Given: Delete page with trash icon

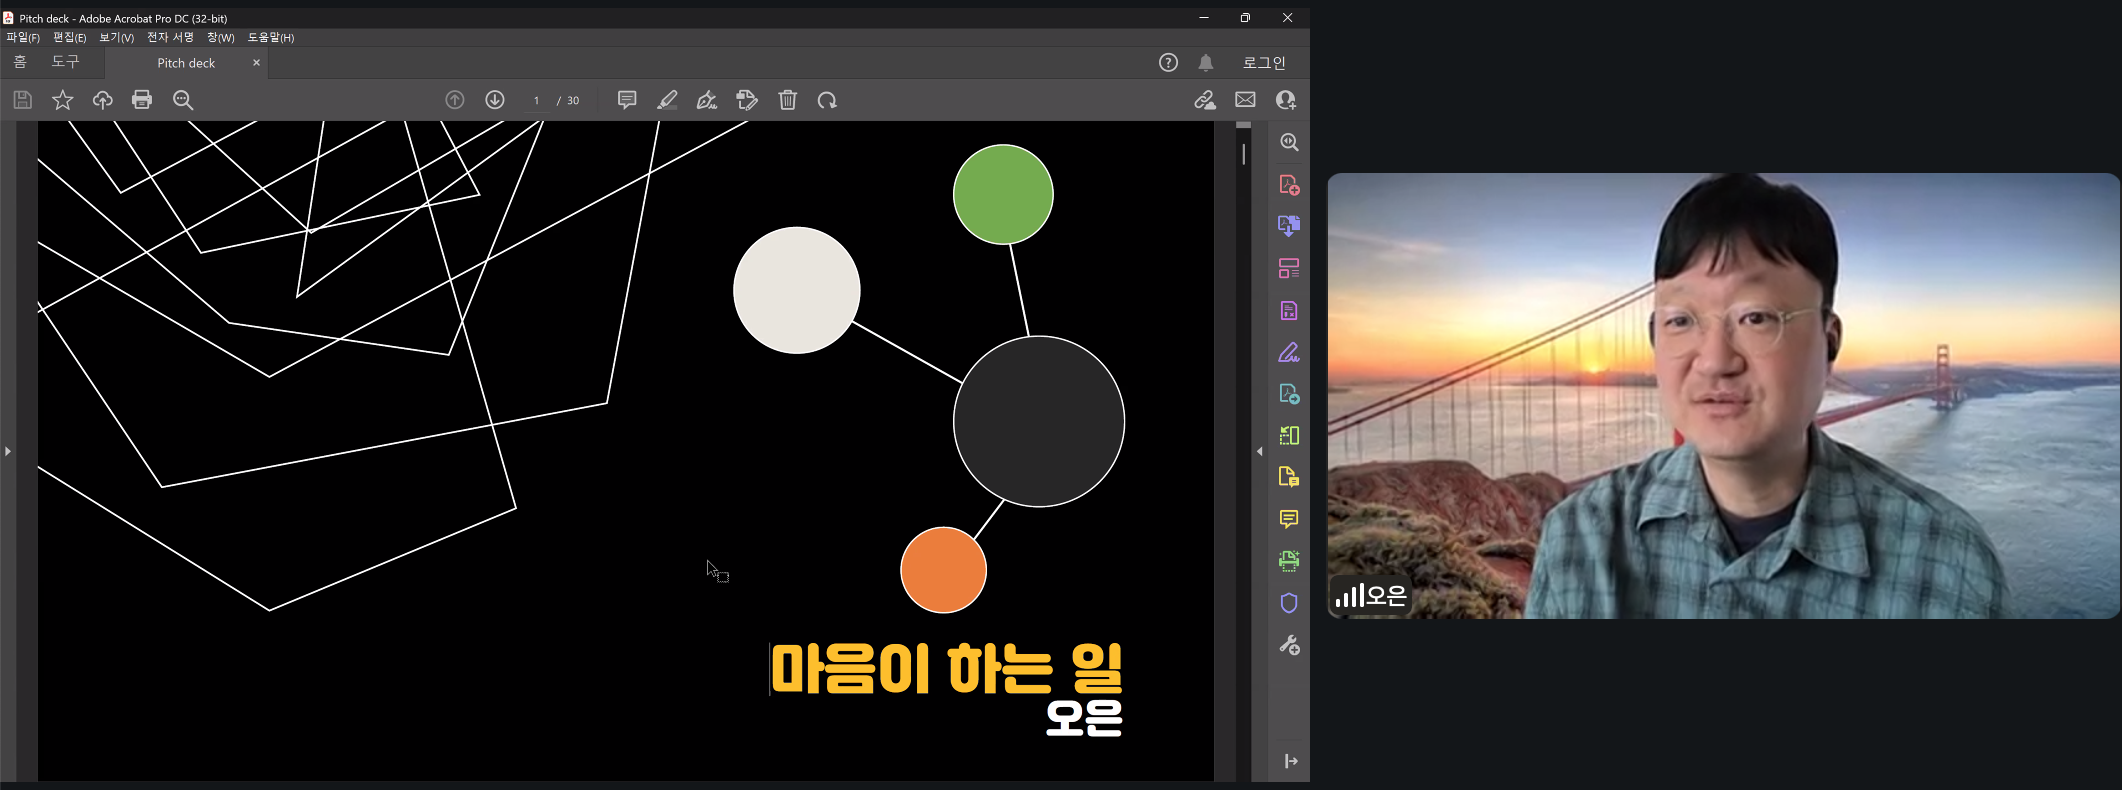Looking at the screenshot, I should [788, 100].
